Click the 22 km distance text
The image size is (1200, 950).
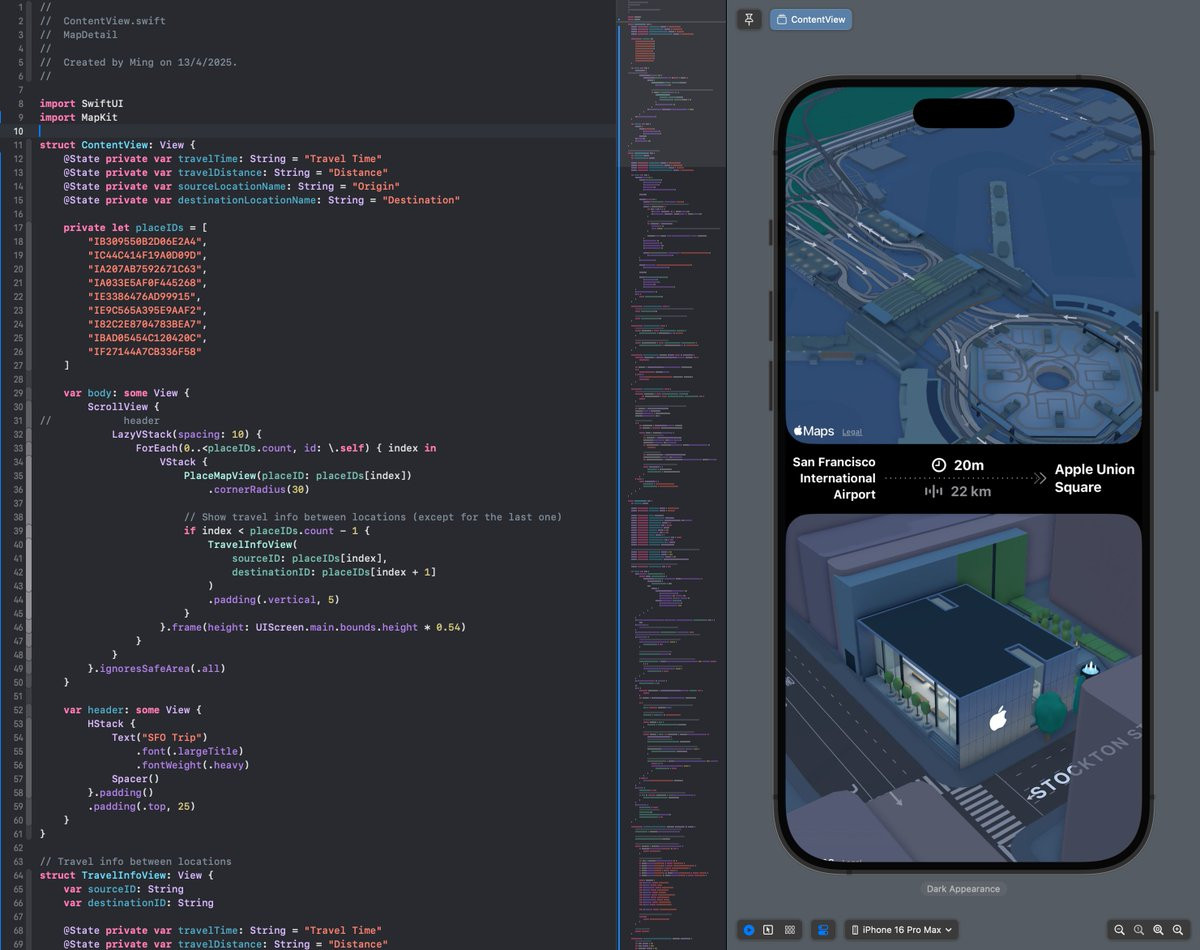pyautogui.click(x=971, y=491)
